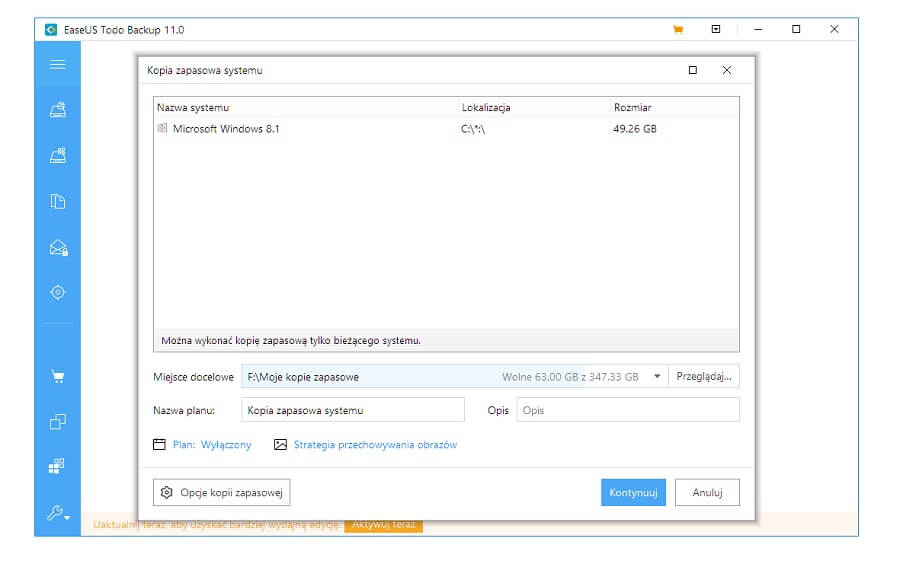Image resolution: width=900 pixels, height=567 pixels.
Task: Select the Microsoft Windows 8.1 row
Action: click(x=446, y=129)
